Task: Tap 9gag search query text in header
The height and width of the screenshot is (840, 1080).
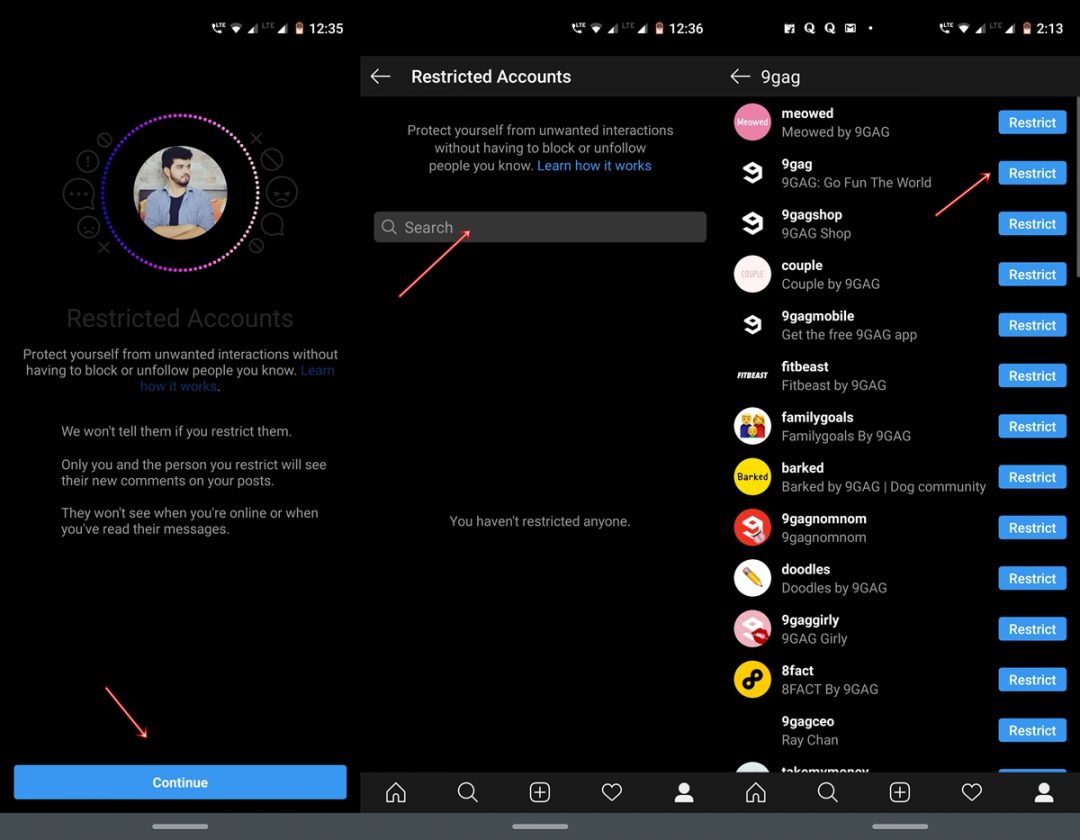Action: [780, 77]
